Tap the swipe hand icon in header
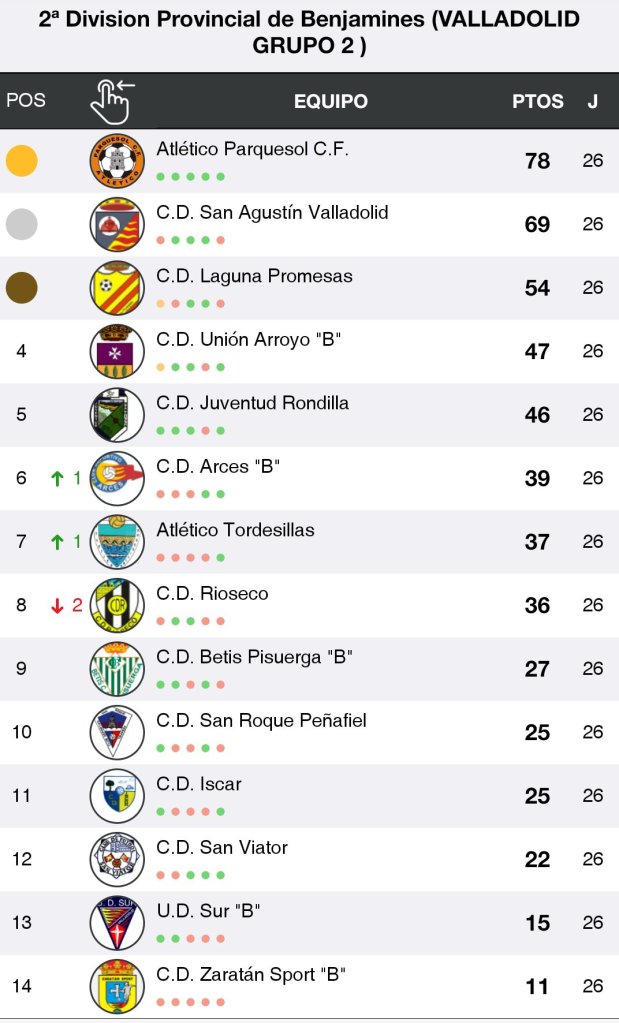The height and width of the screenshot is (1023, 619). pyautogui.click(x=112, y=100)
